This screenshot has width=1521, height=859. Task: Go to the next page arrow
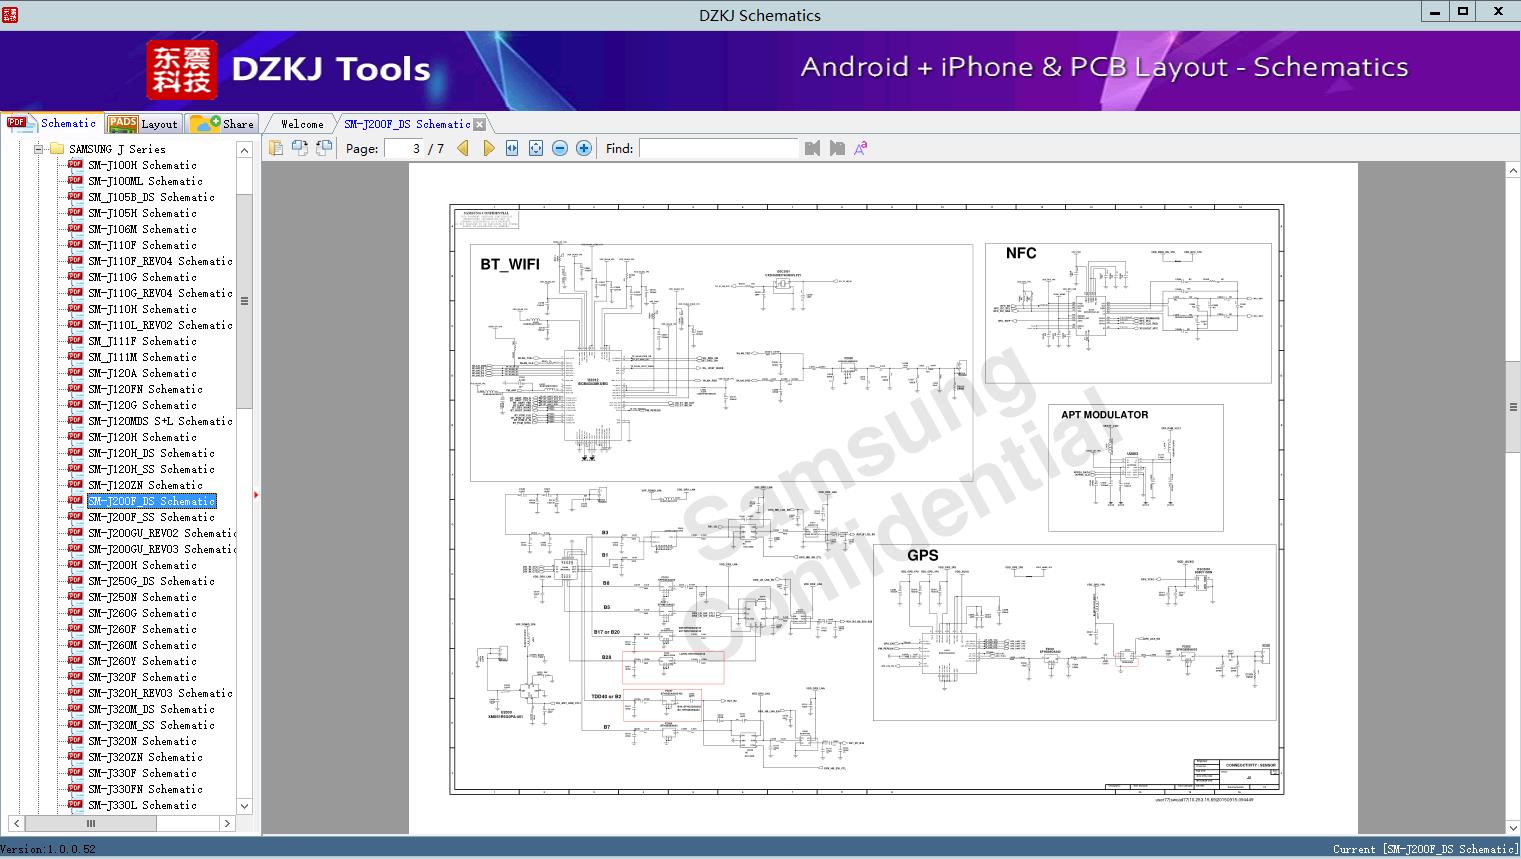pos(489,148)
